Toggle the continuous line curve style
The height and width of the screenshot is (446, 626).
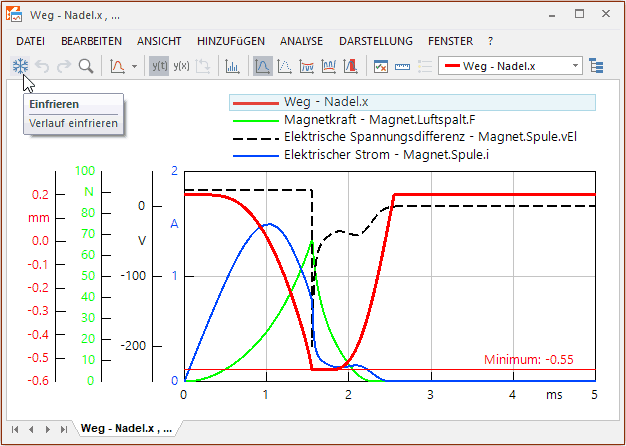pos(262,67)
